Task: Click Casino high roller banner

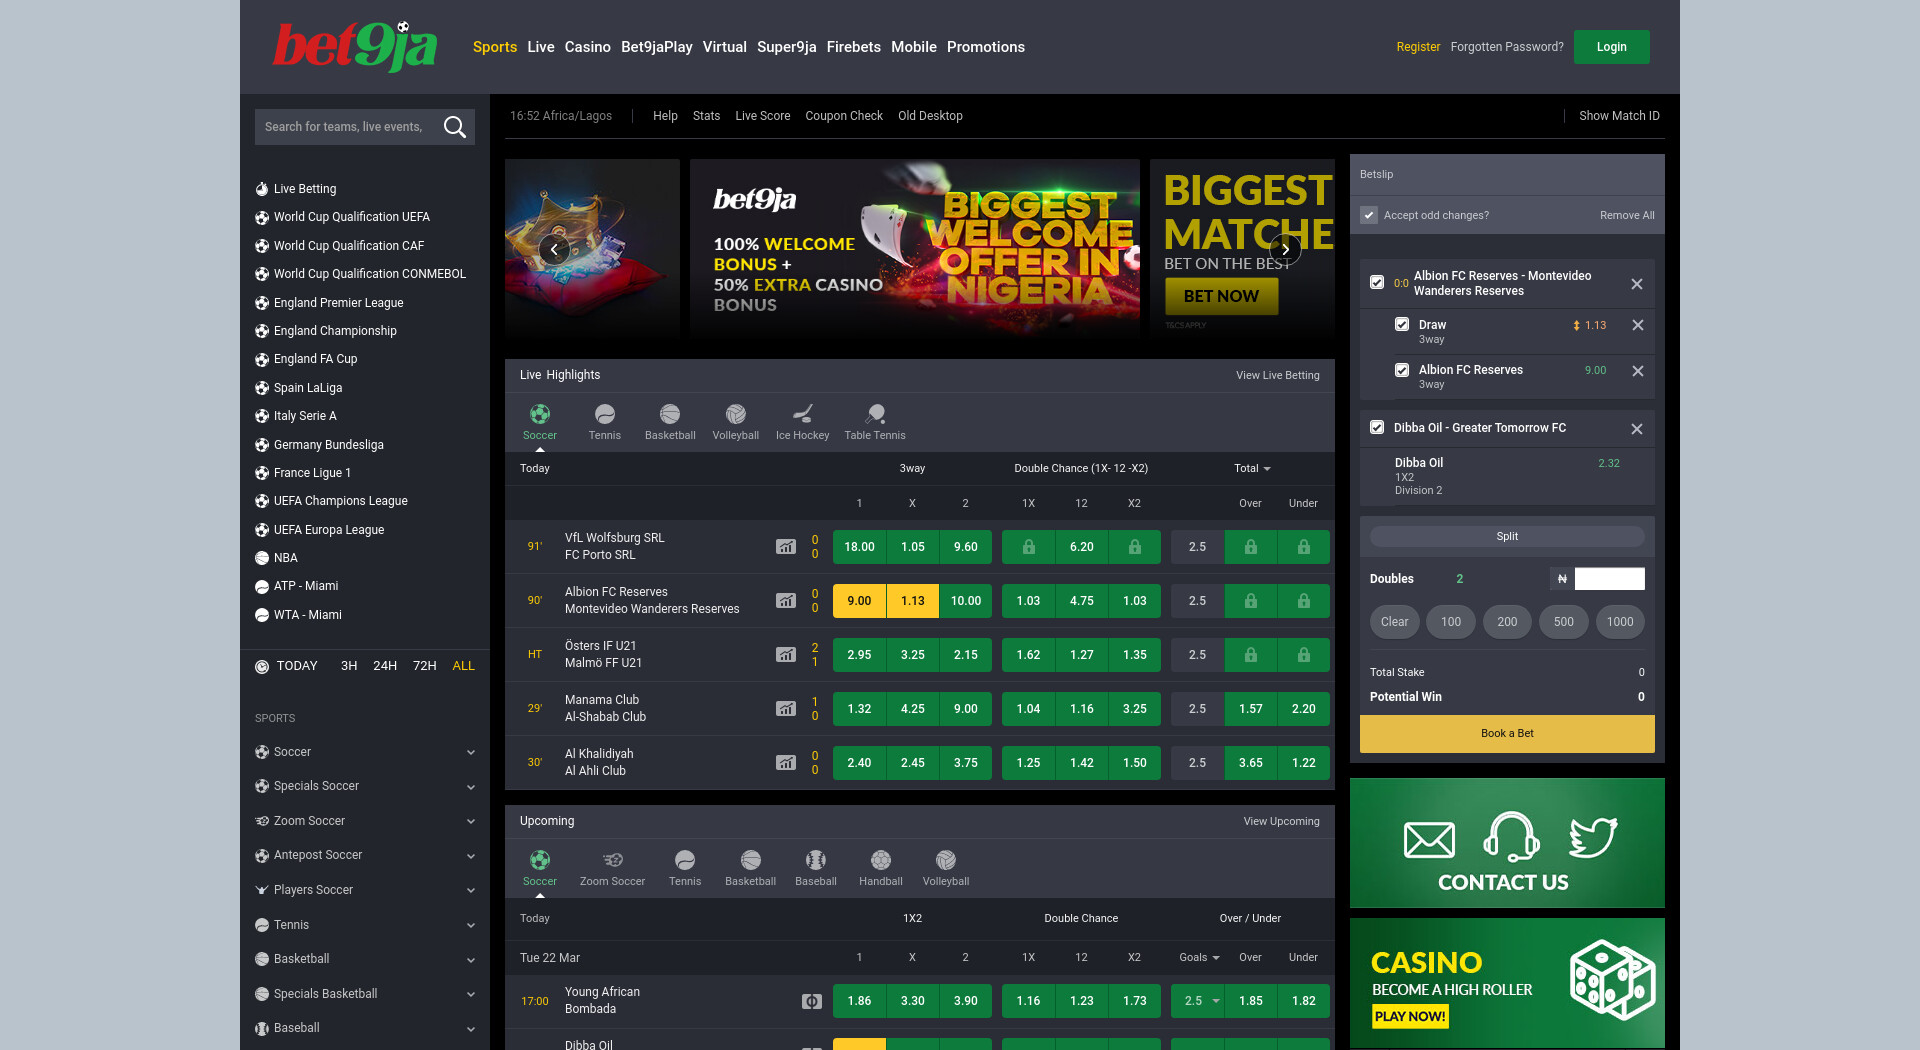Action: pos(1507,983)
